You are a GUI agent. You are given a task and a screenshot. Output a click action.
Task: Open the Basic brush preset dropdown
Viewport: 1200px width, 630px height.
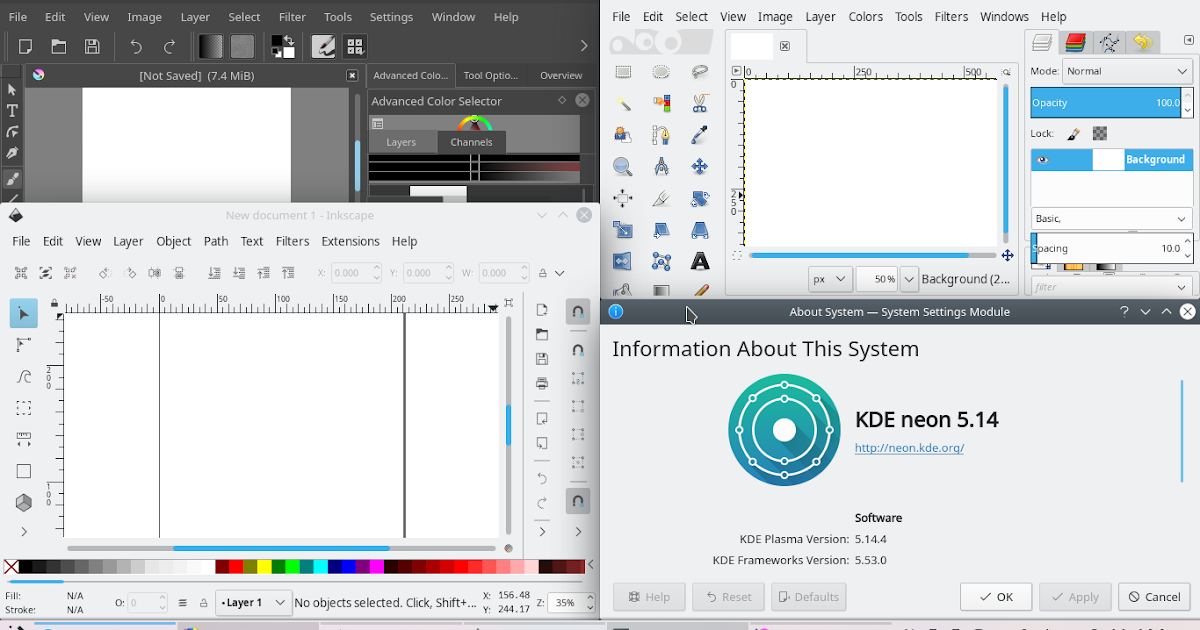click(1111, 218)
